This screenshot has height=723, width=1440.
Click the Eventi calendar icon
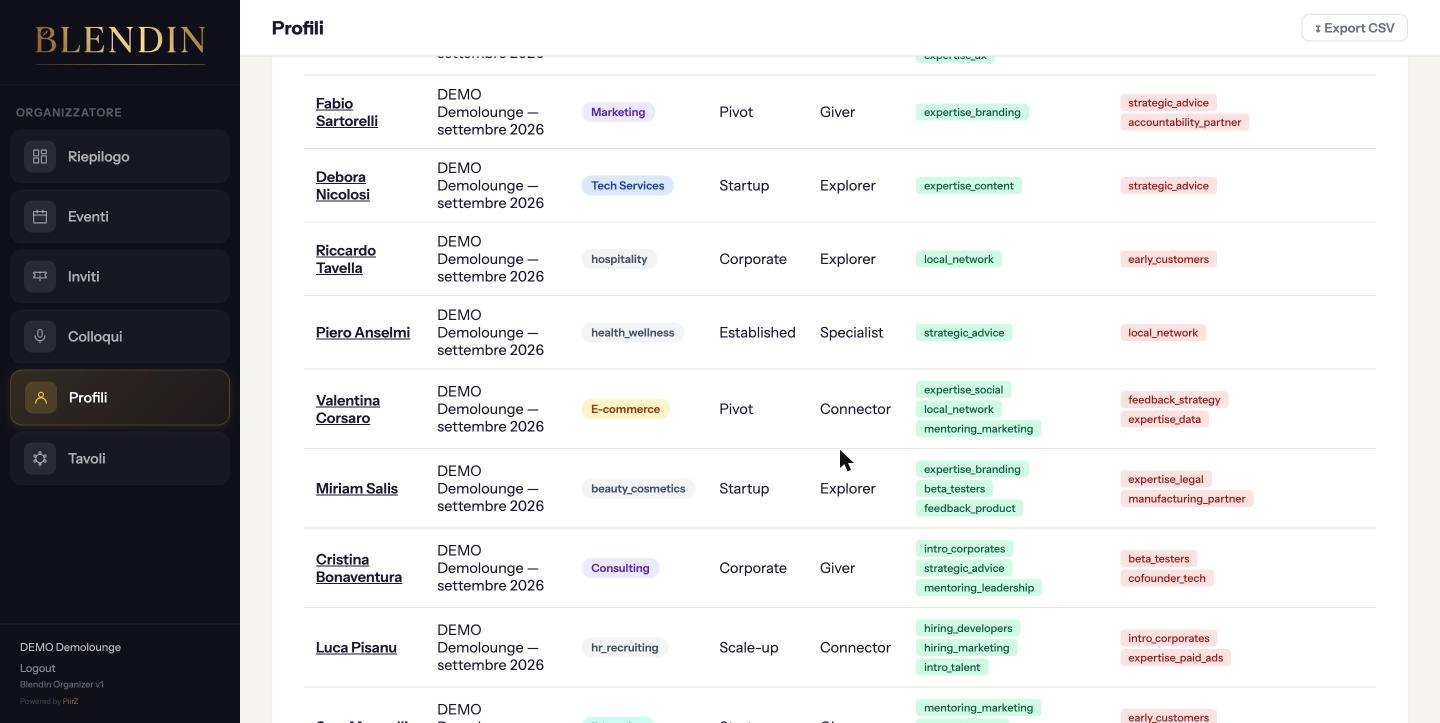(x=40, y=217)
